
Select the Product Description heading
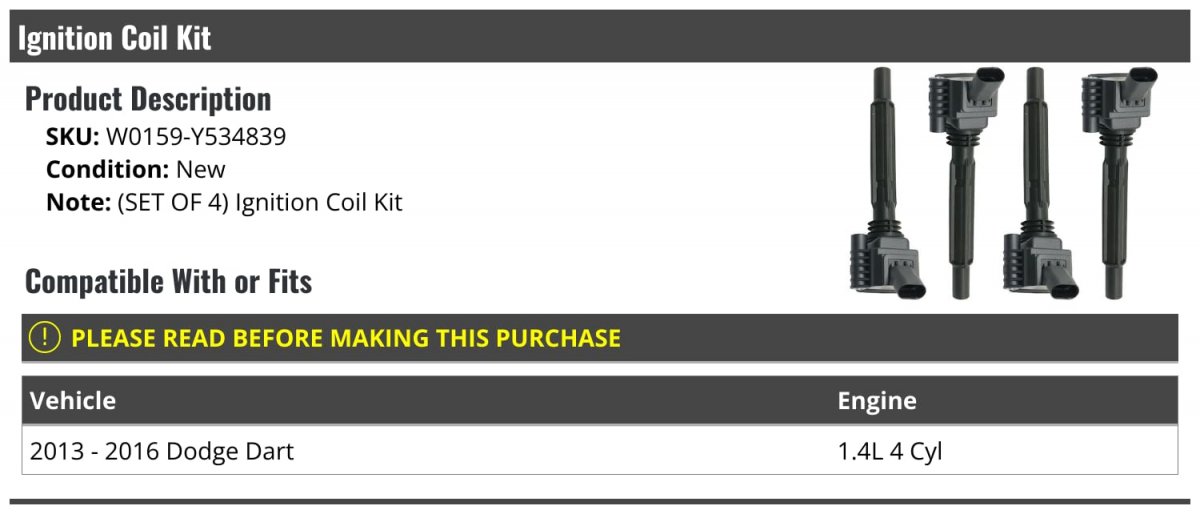click(148, 98)
